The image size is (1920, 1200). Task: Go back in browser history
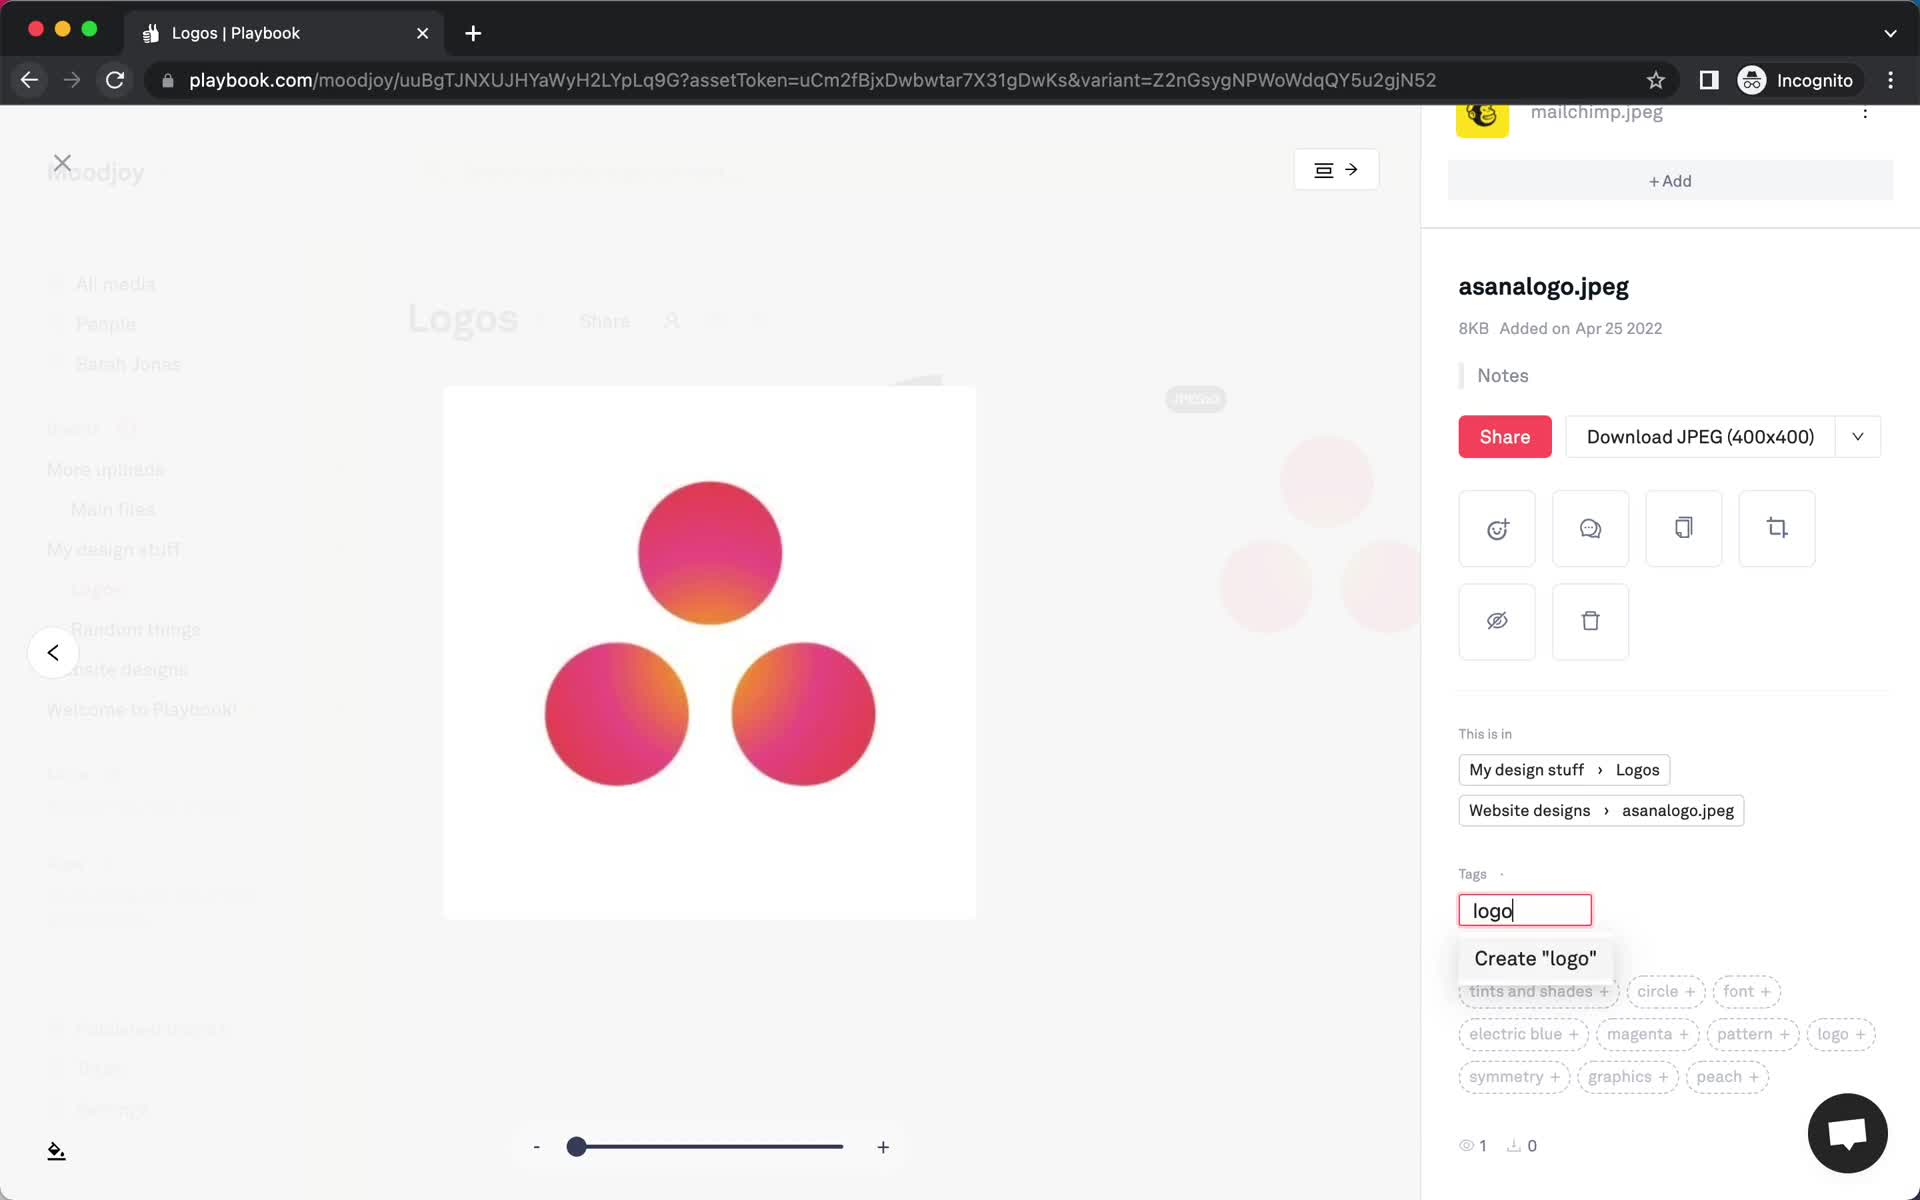(29, 80)
